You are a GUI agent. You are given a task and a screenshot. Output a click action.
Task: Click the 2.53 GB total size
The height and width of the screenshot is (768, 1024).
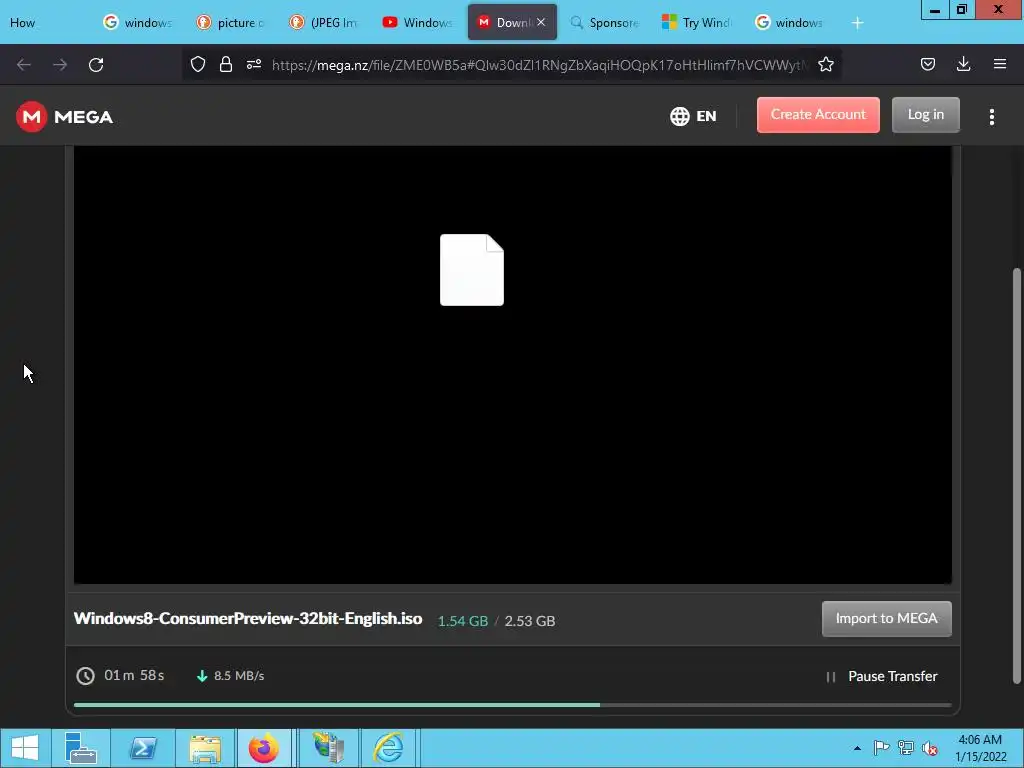[x=530, y=621]
